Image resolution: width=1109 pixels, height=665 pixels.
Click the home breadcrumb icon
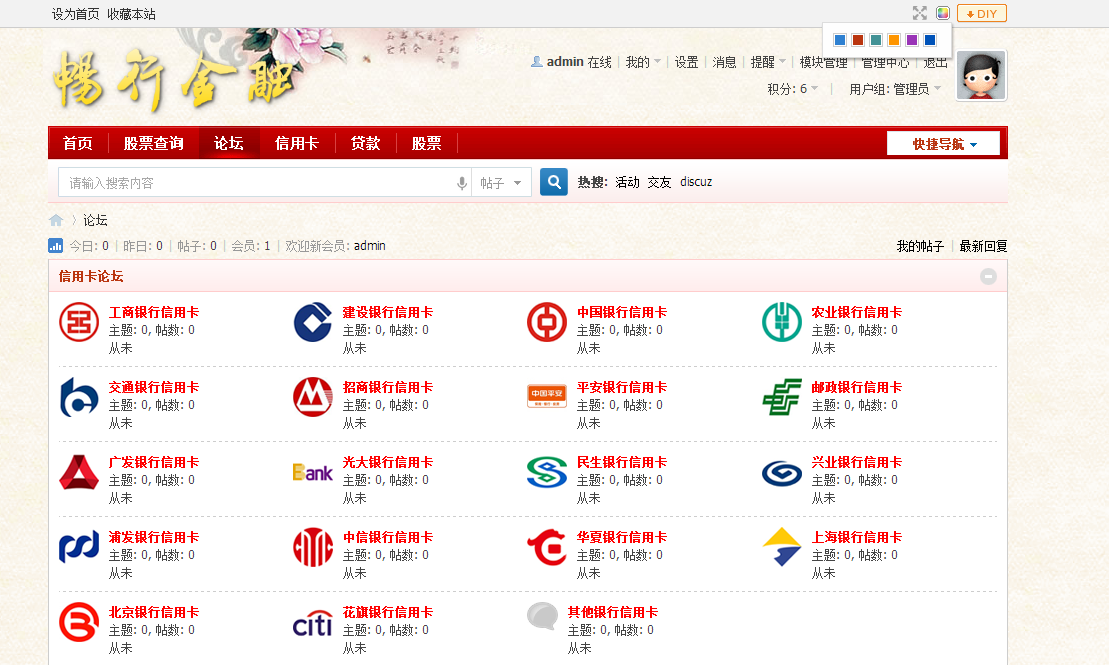tap(56, 220)
